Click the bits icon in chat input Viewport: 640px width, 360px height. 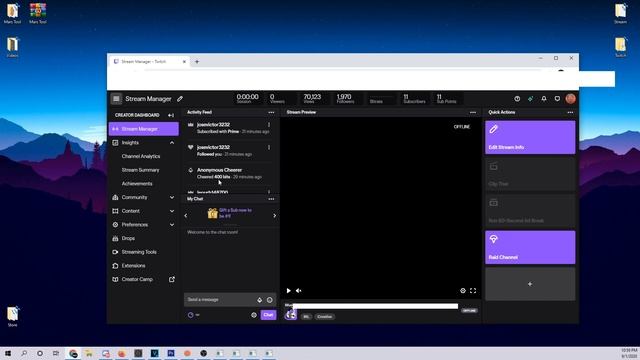tap(260, 300)
